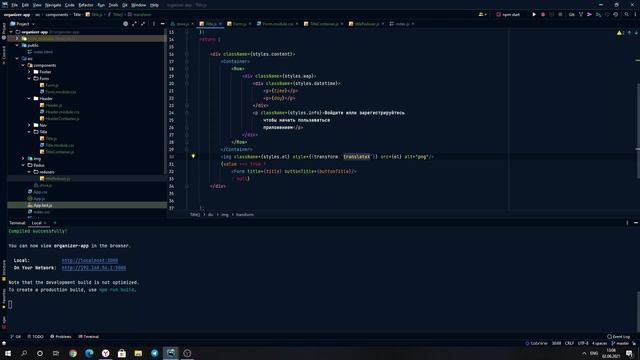Click Expand All icon in Project panel
640x360 pixels.
click(x=134, y=24)
